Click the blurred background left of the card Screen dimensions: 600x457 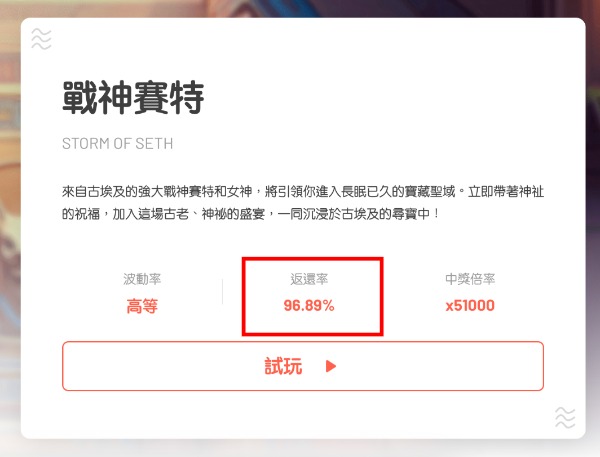tap(10, 230)
